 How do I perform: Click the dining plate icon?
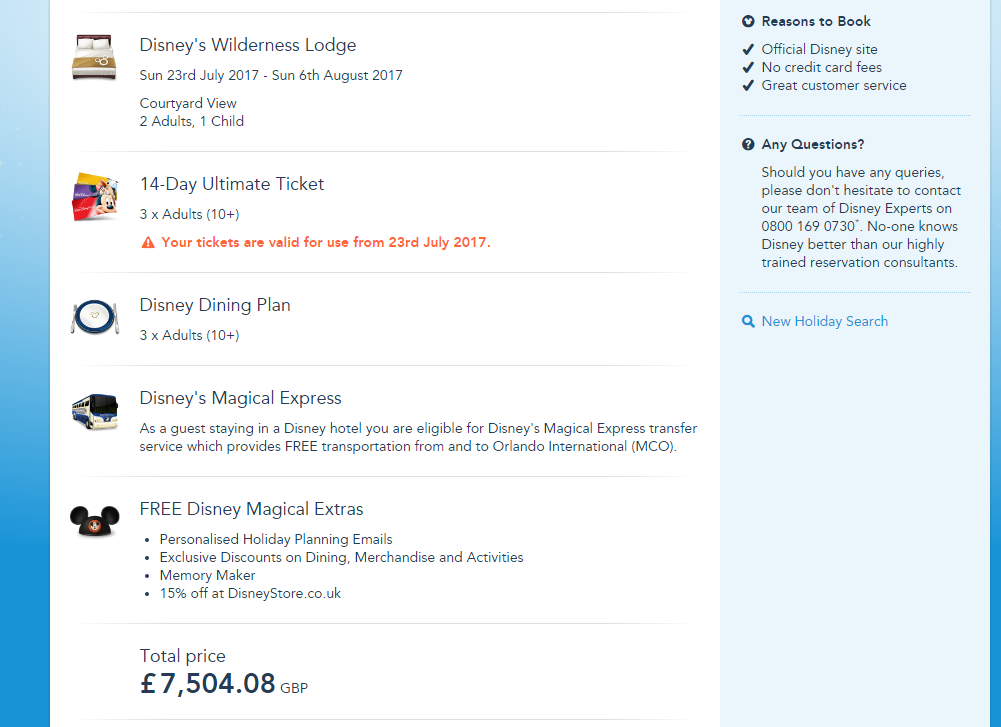click(x=95, y=317)
